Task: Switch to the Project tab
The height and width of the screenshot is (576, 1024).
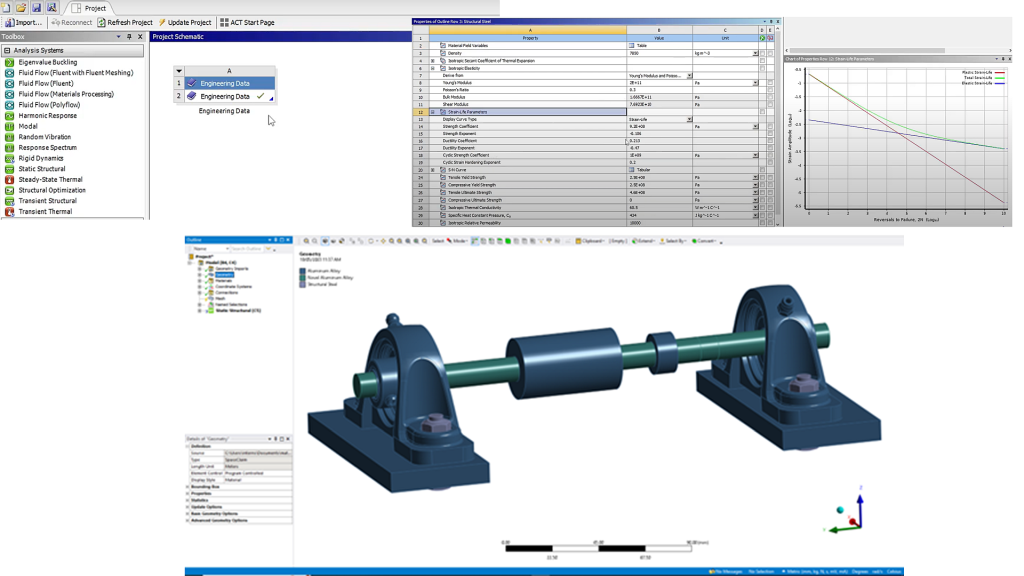Action: (90, 7)
